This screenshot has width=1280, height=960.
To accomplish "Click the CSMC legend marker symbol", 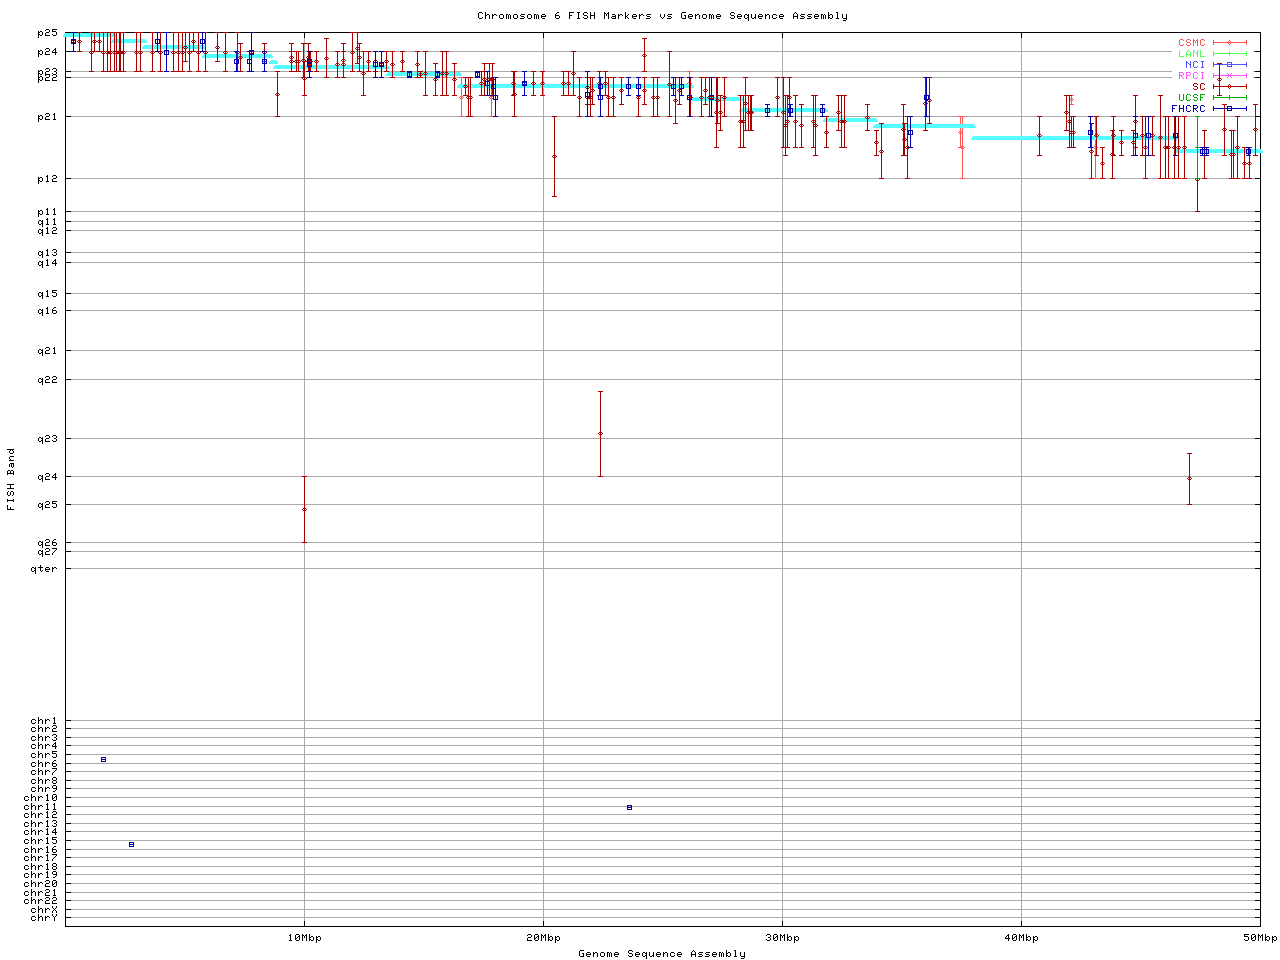I will pos(1229,43).
